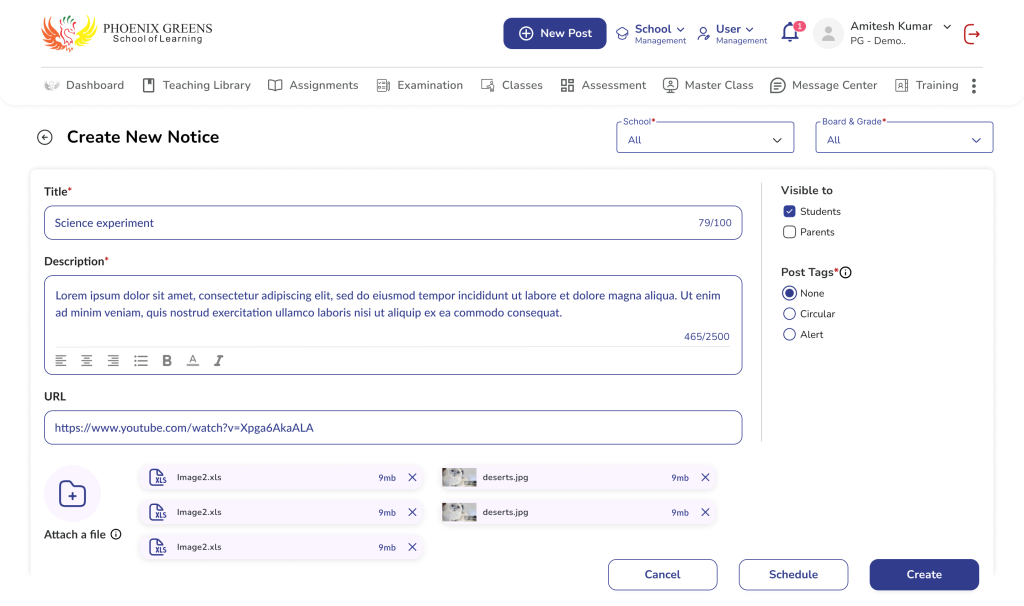Image resolution: width=1024 pixels, height=606 pixels.
Task: Click the back arrow beside Create New Notice
Action: coord(44,138)
